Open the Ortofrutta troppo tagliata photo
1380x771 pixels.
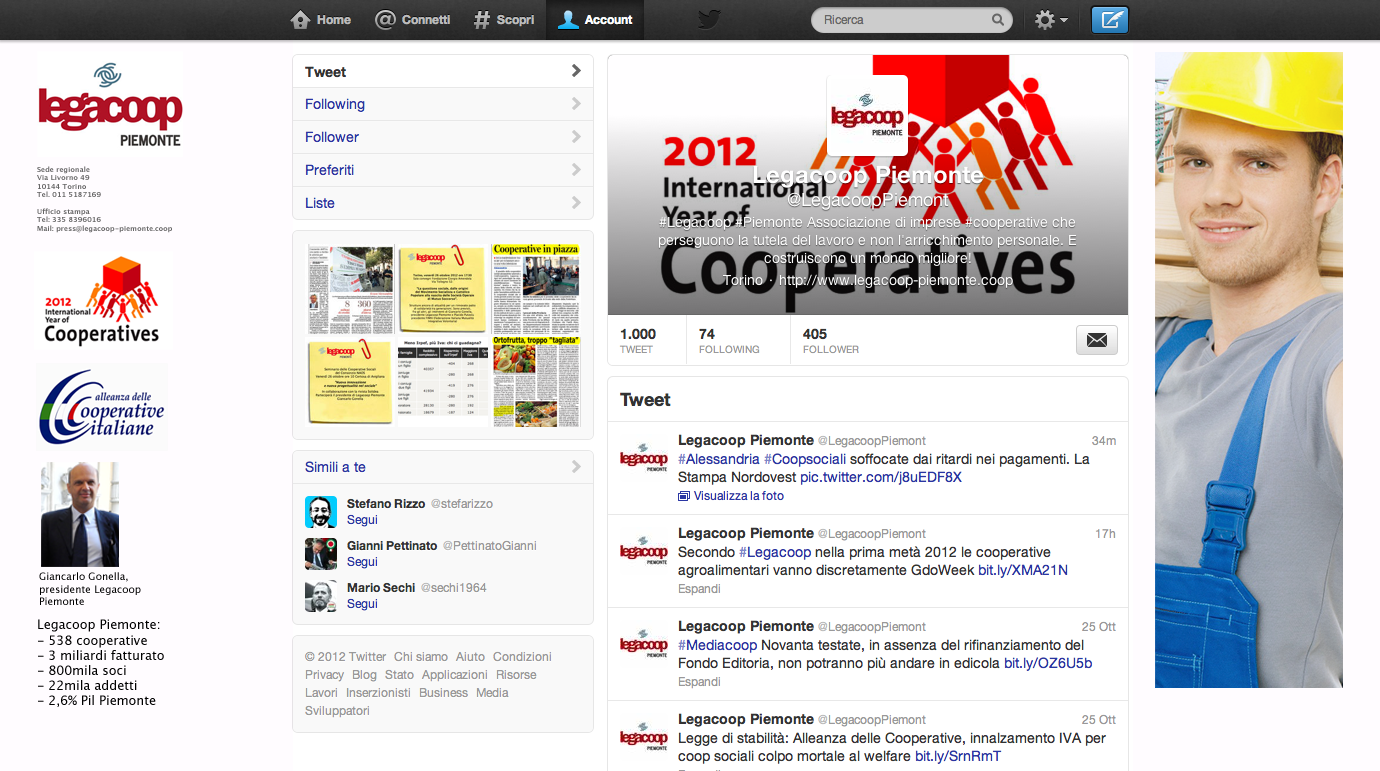click(x=535, y=381)
